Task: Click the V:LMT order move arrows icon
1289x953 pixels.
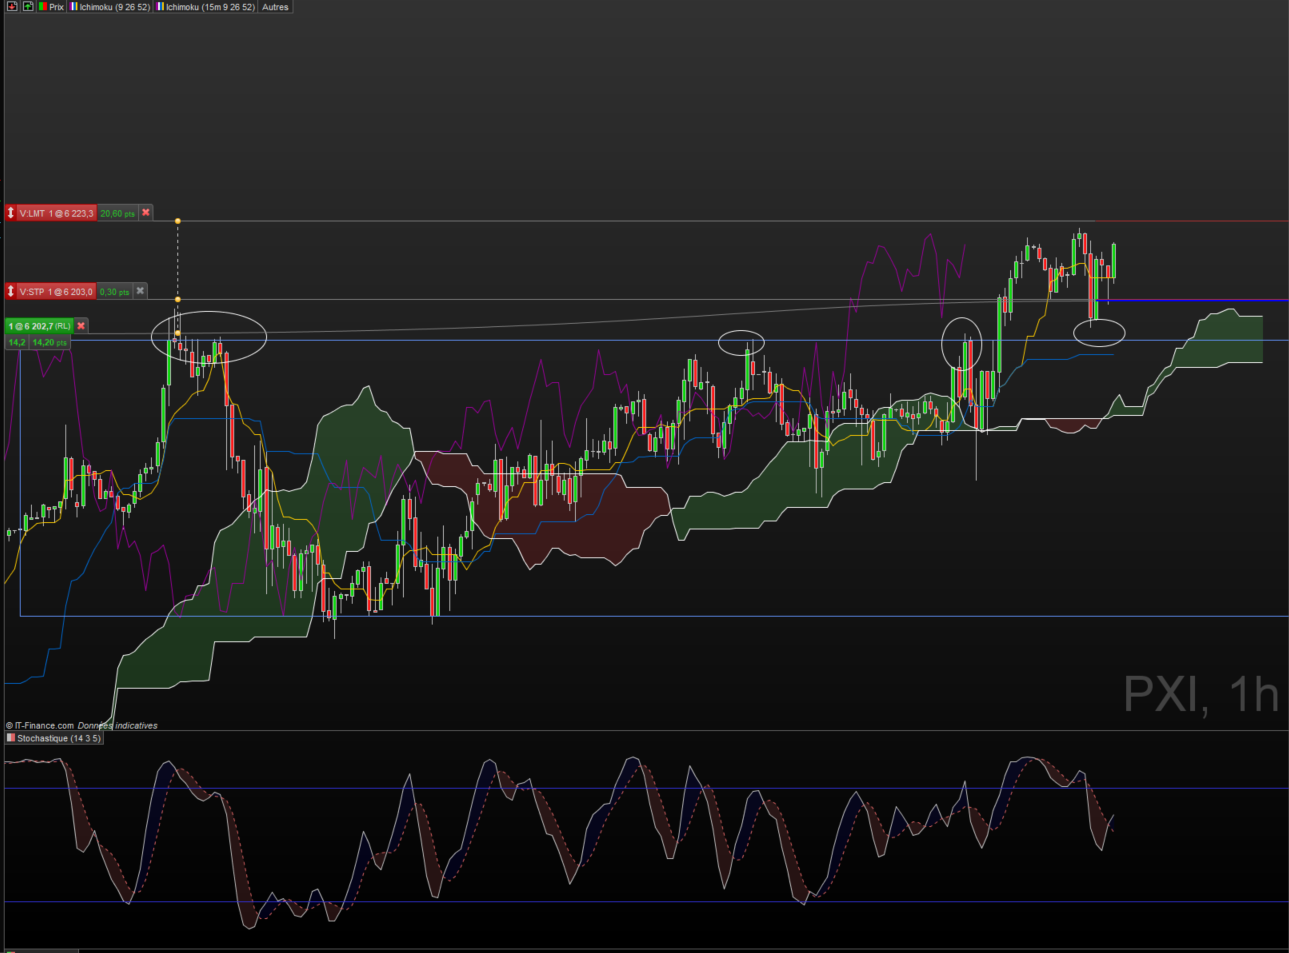Action: (x=11, y=213)
